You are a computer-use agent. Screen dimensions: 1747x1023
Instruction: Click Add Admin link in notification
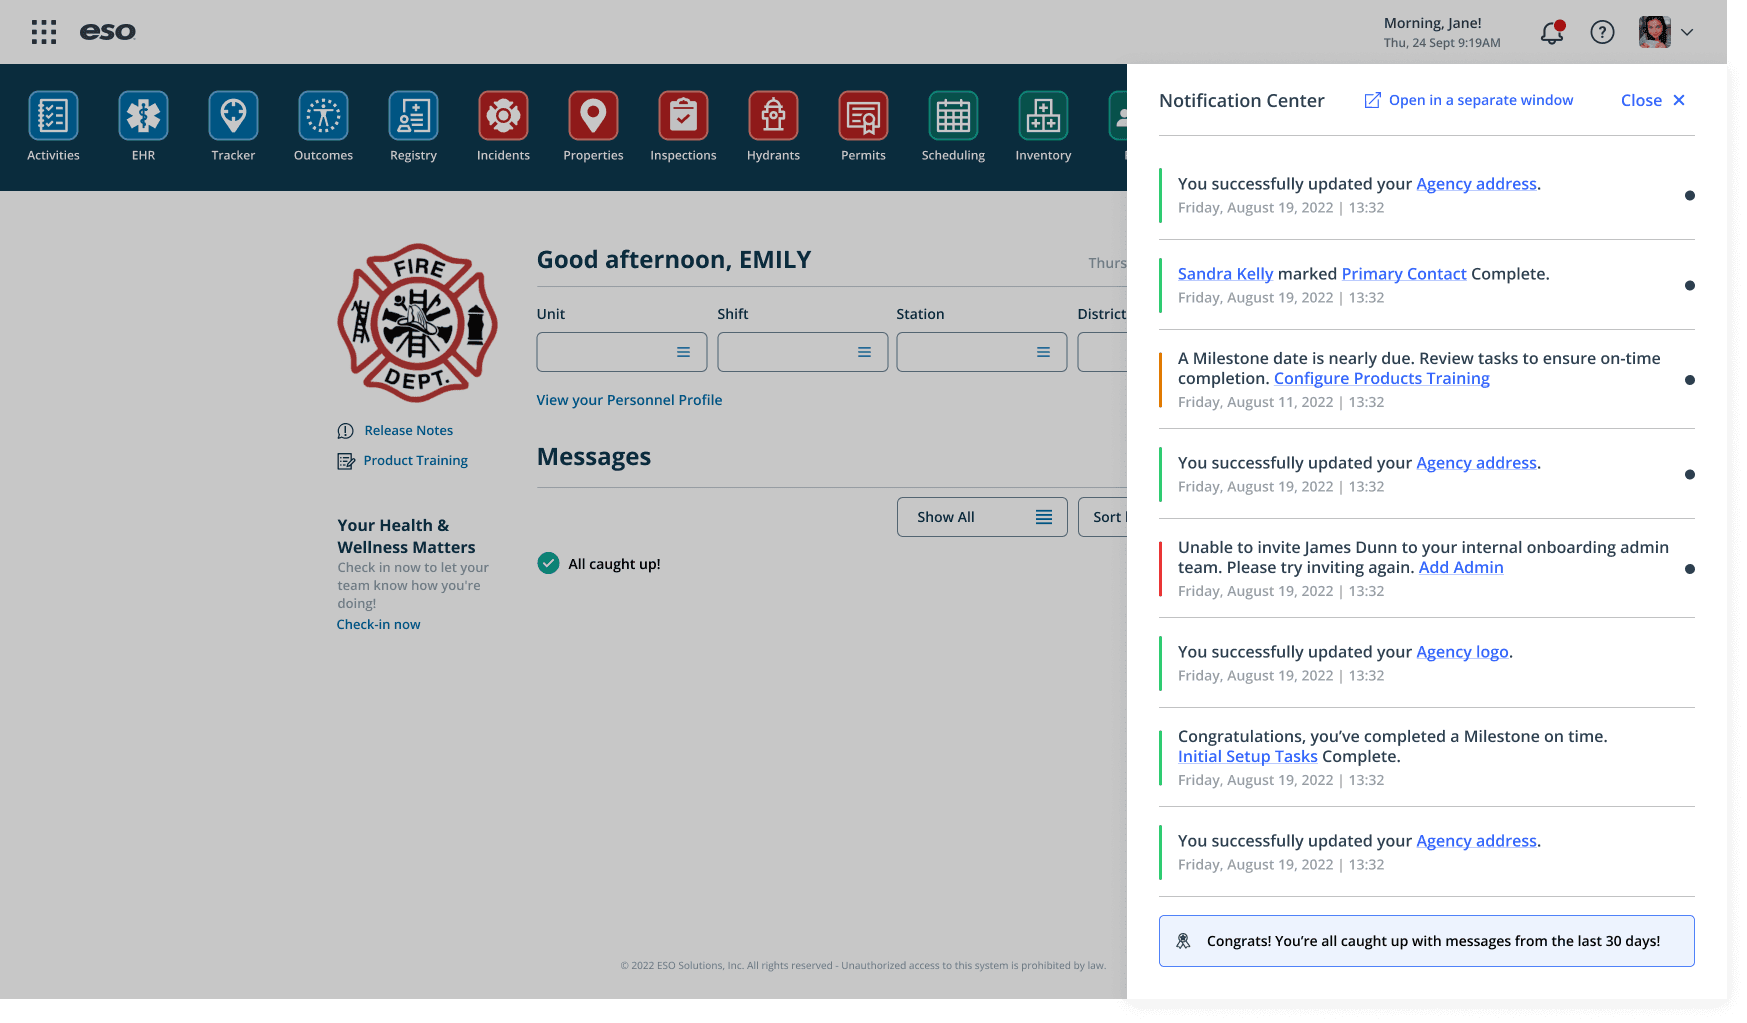tap(1461, 567)
